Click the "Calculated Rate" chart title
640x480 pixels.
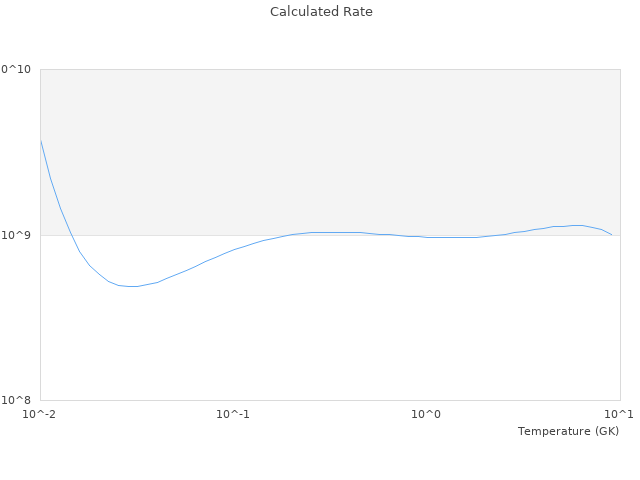click(320, 12)
